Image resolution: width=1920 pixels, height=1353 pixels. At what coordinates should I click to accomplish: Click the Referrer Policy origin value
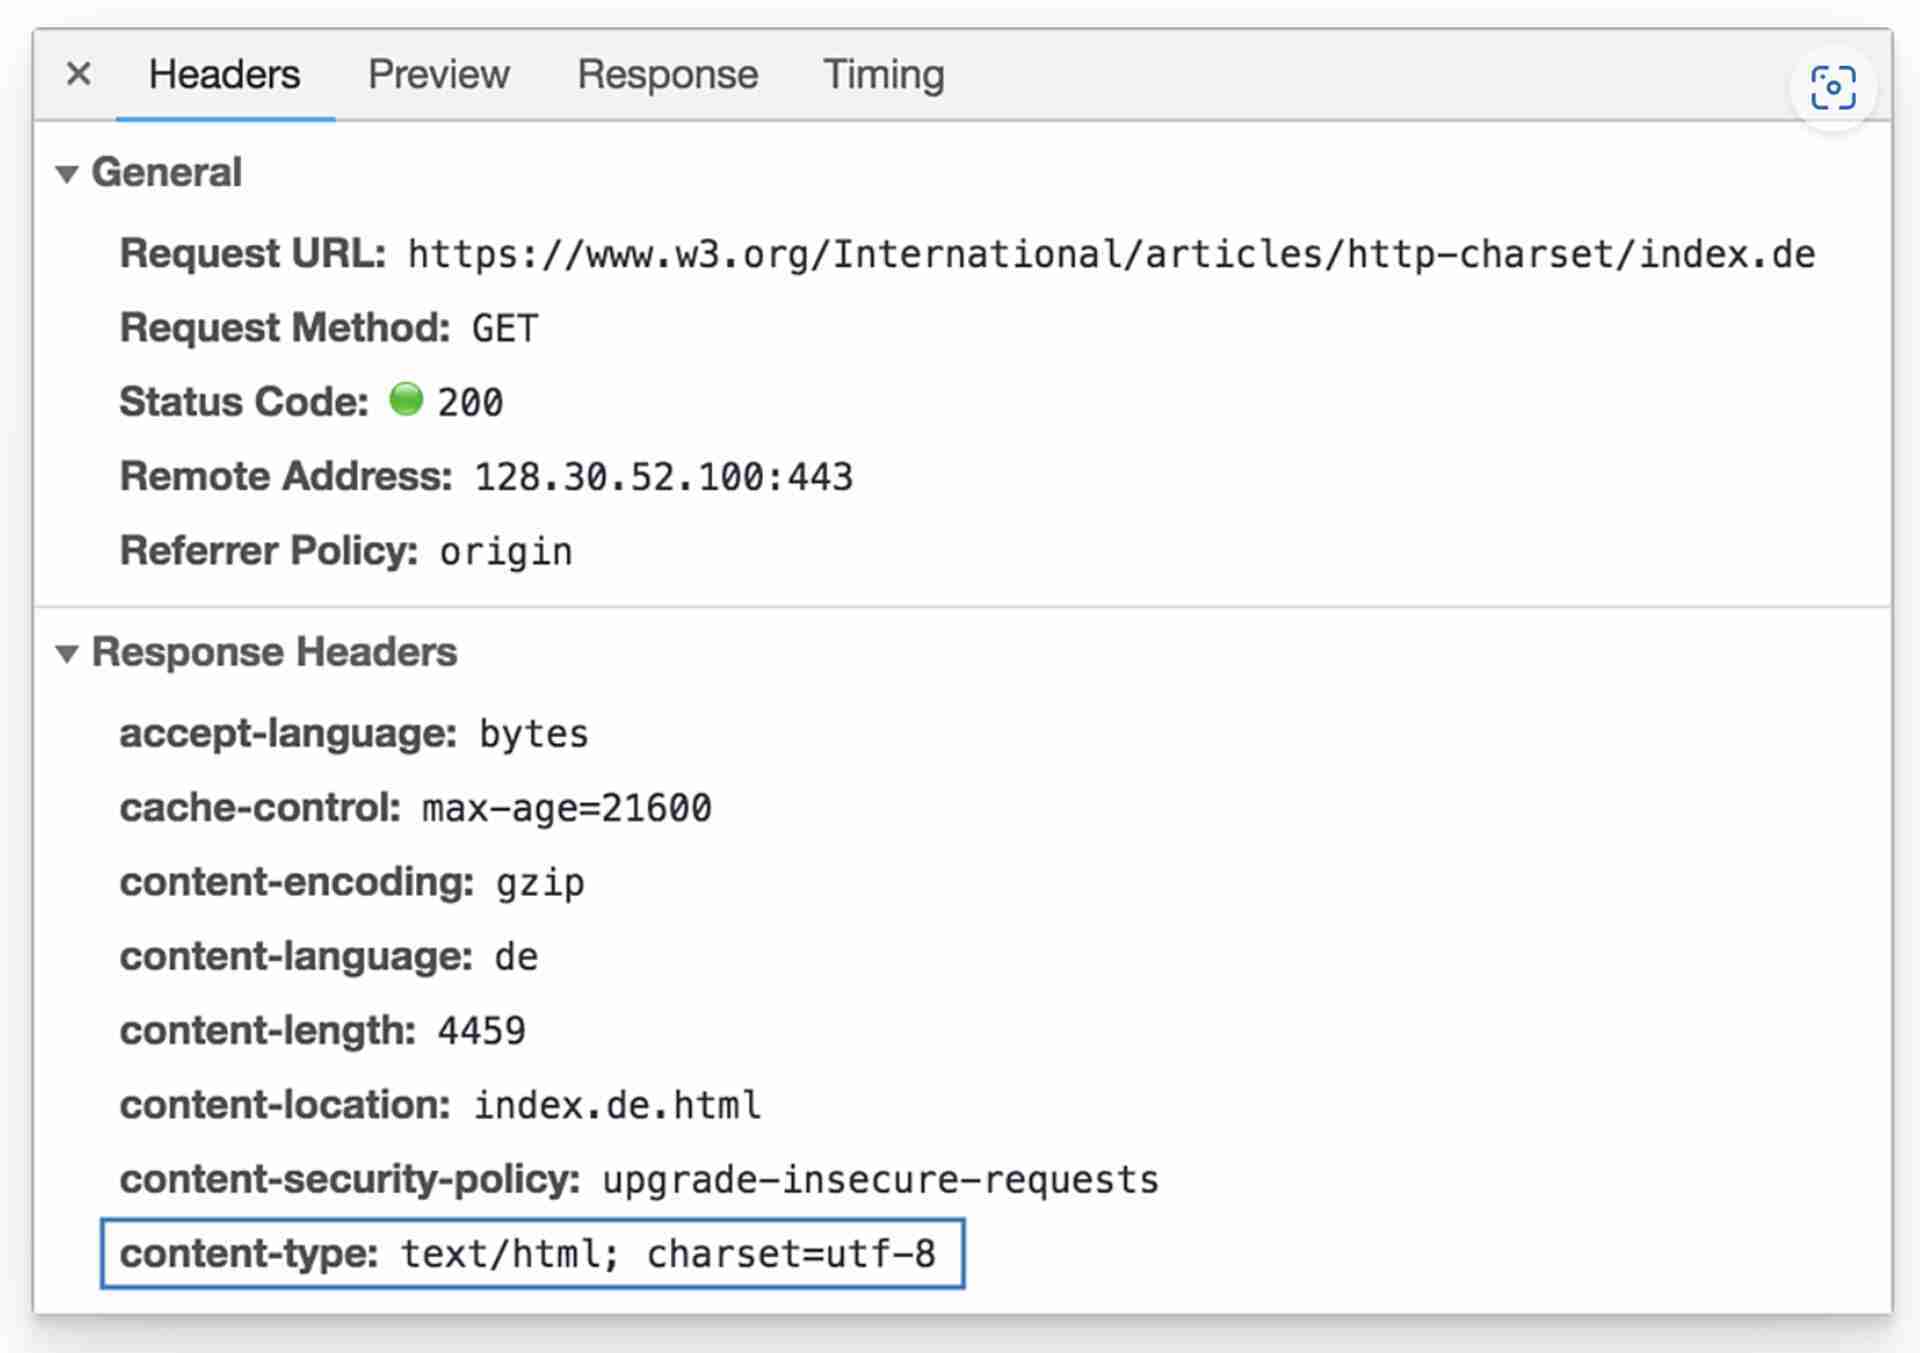point(506,552)
